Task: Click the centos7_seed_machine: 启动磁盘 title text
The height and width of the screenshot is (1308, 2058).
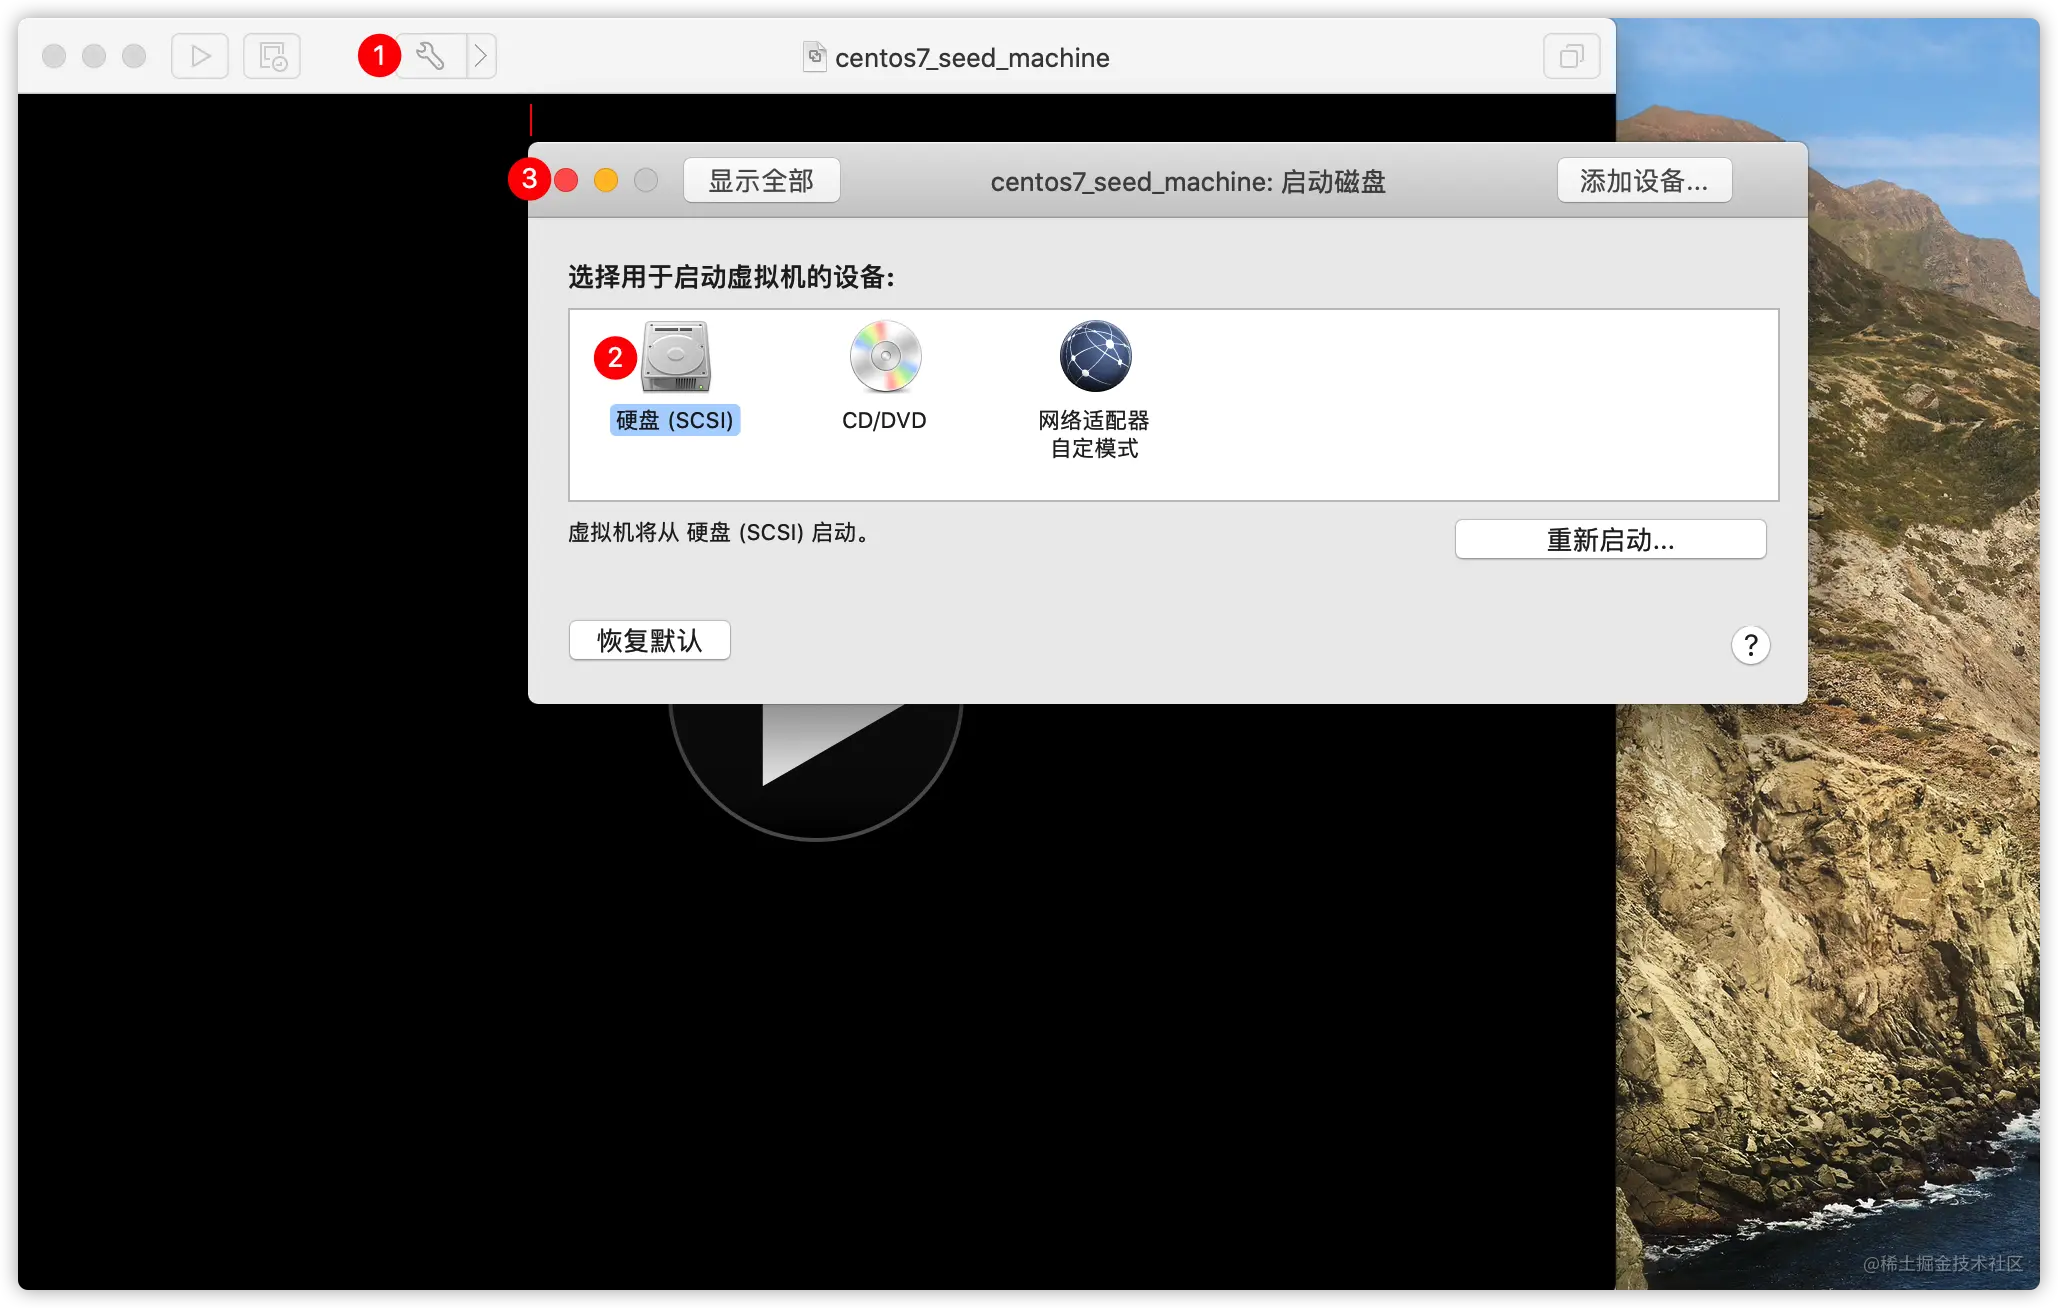Action: pyautogui.click(x=1187, y=182)
